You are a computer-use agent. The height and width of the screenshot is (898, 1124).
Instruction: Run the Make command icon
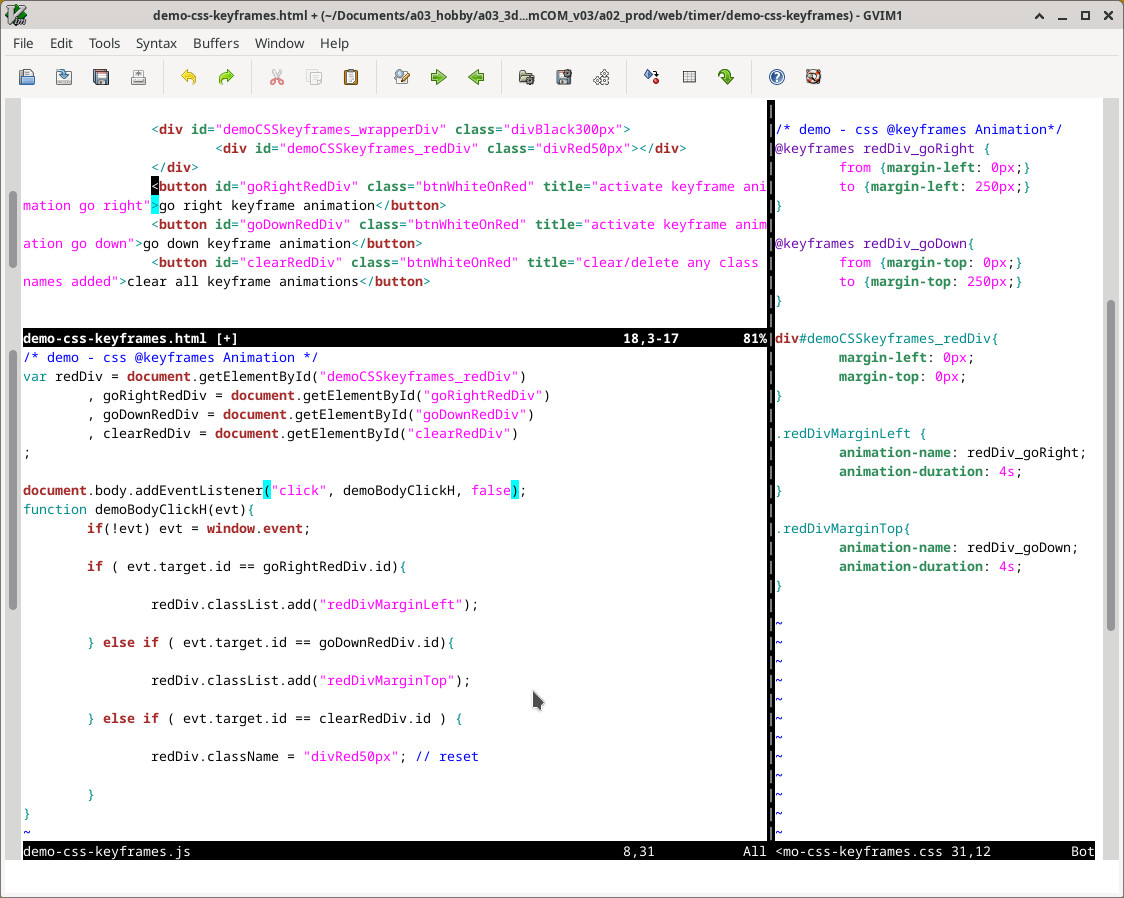tap(651, 77)
